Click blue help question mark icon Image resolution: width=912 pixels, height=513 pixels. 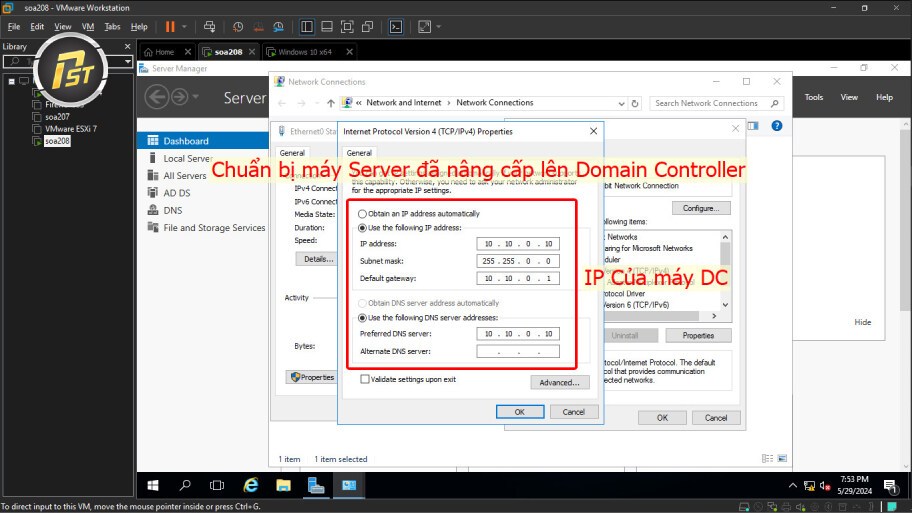tap(776, 126)
